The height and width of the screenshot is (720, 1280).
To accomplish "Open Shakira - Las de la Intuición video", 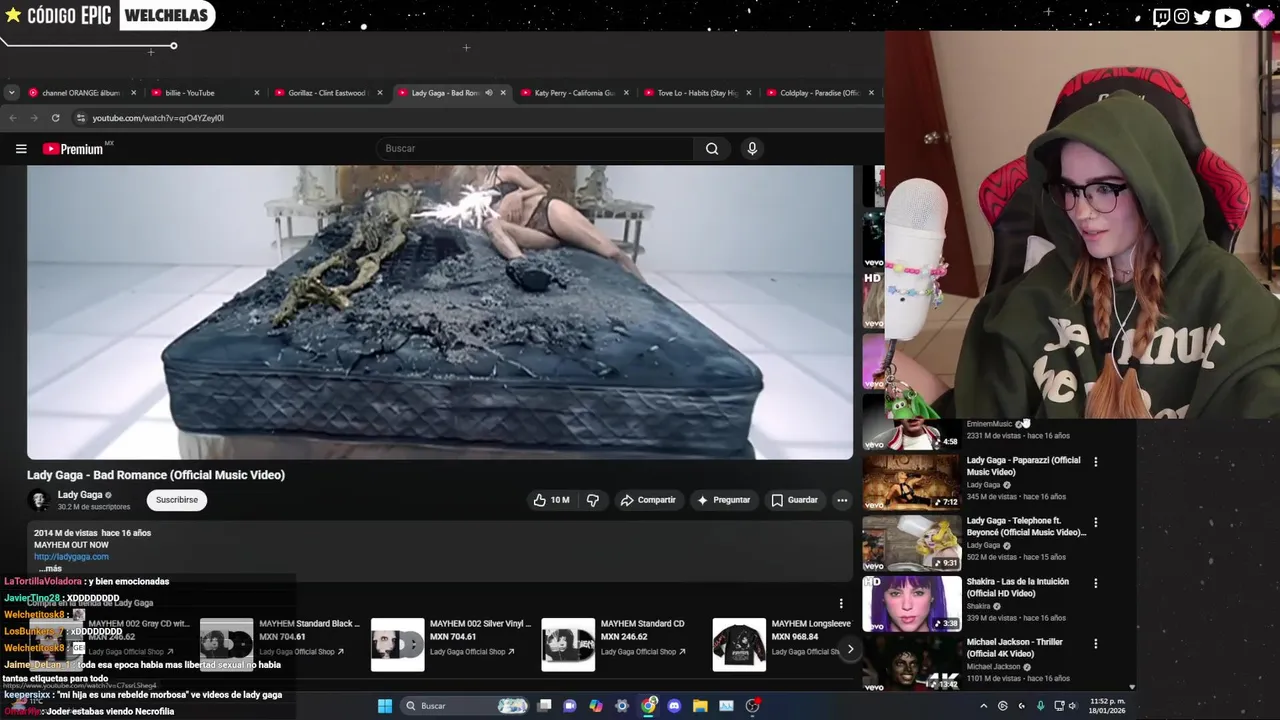I will pyautogui.click(x=1017, y=587).
